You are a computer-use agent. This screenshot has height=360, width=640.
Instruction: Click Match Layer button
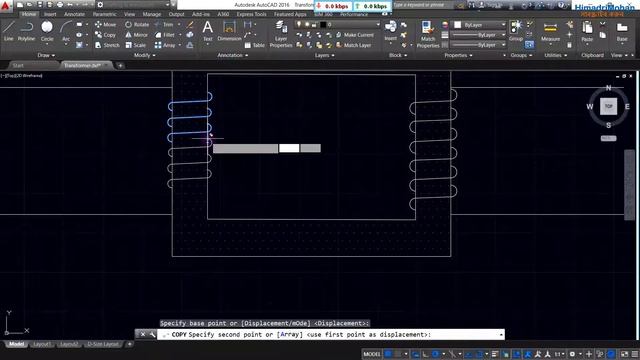[x=353, y=45]
